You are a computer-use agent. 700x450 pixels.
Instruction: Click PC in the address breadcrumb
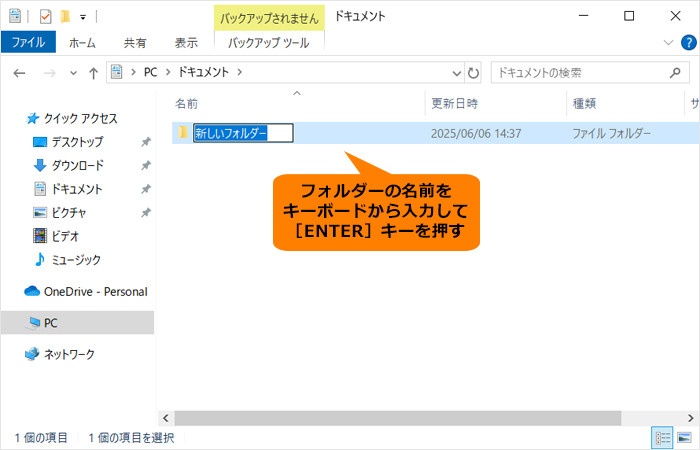[150, 72]
